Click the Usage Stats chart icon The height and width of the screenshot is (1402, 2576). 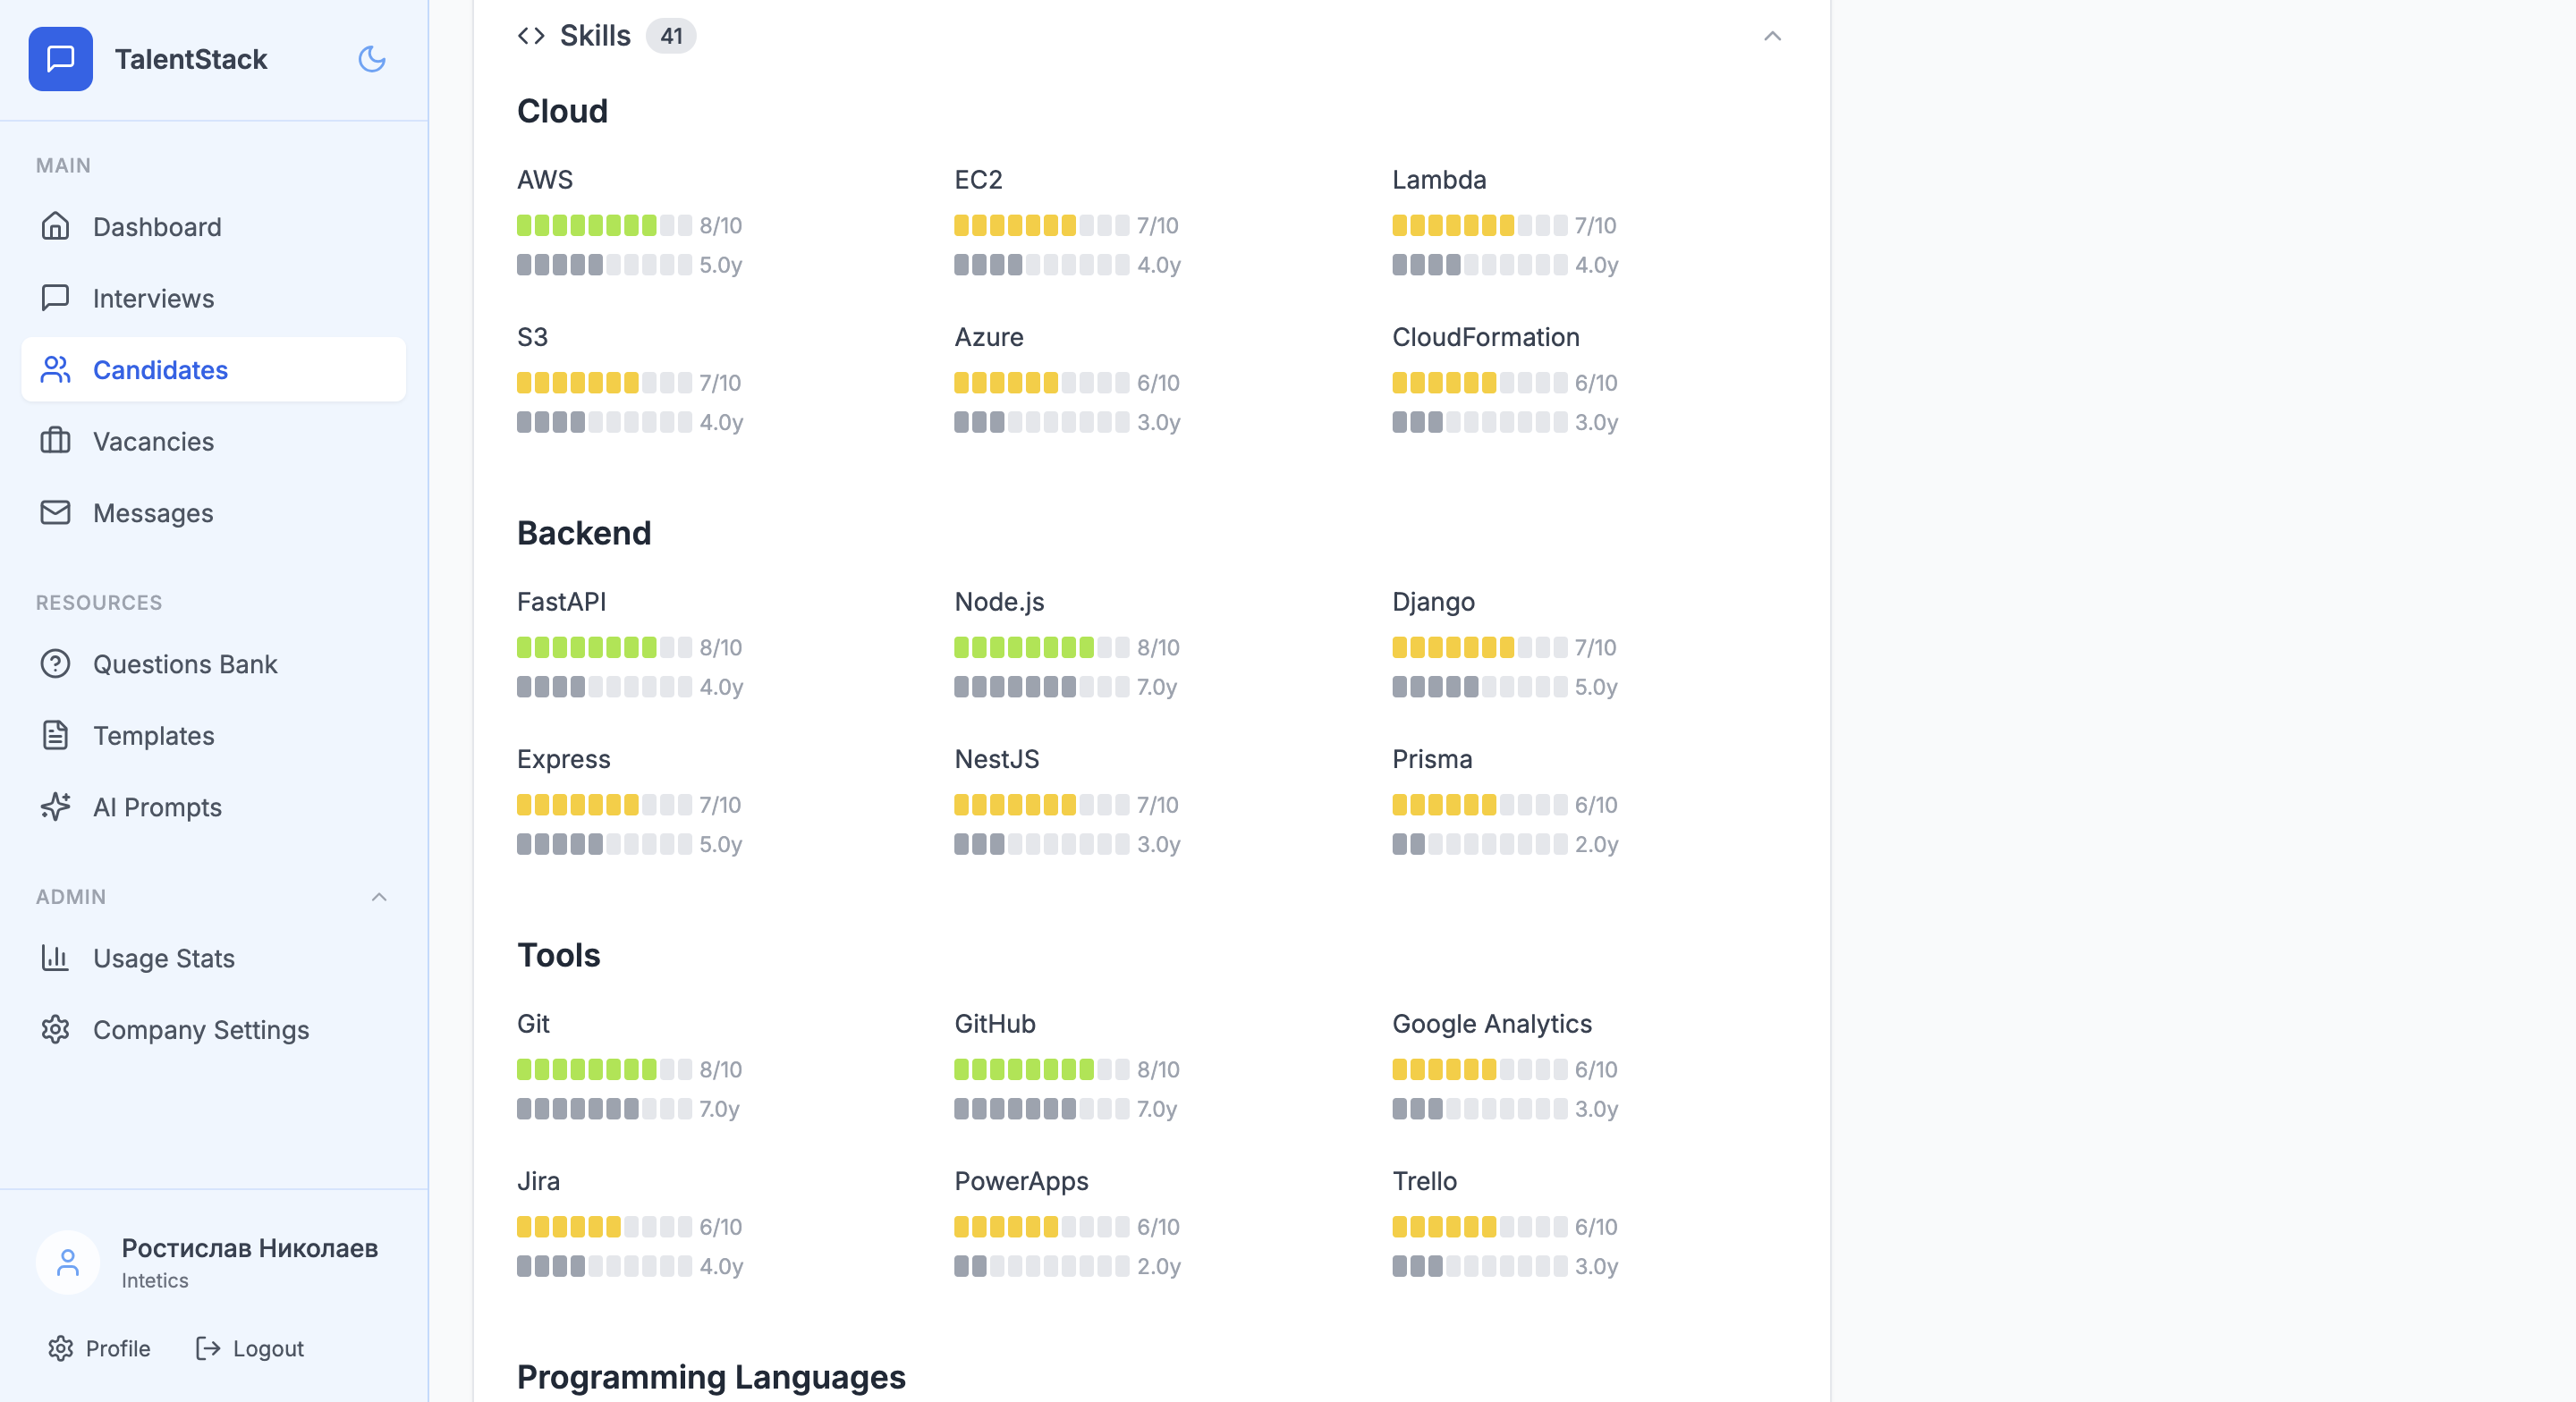pos(55,958)
